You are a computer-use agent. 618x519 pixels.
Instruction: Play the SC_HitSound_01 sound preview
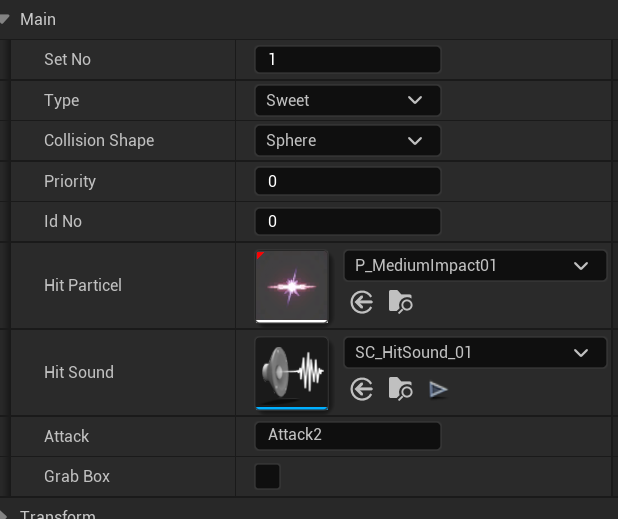click(438, 390)
